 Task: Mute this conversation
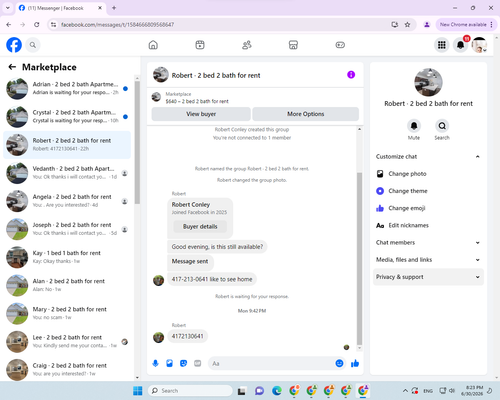pos(414,126)
